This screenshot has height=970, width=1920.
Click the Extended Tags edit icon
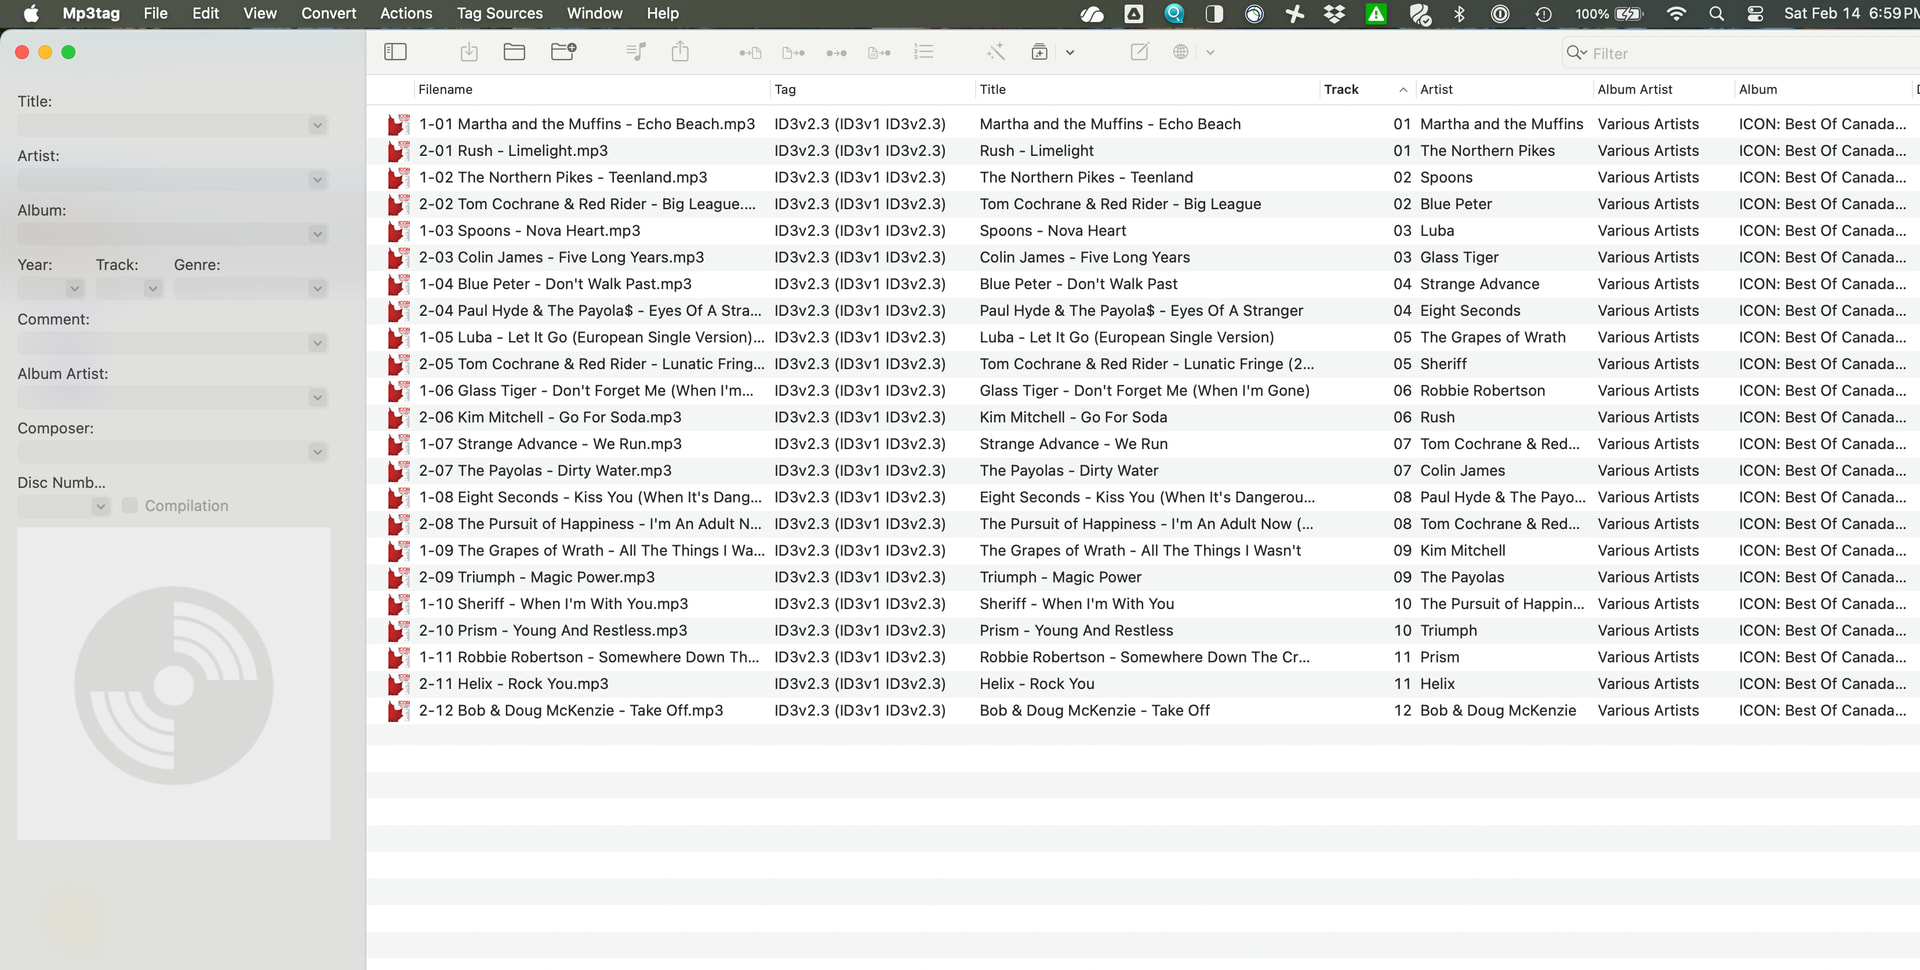click(x=1139, y=52)
